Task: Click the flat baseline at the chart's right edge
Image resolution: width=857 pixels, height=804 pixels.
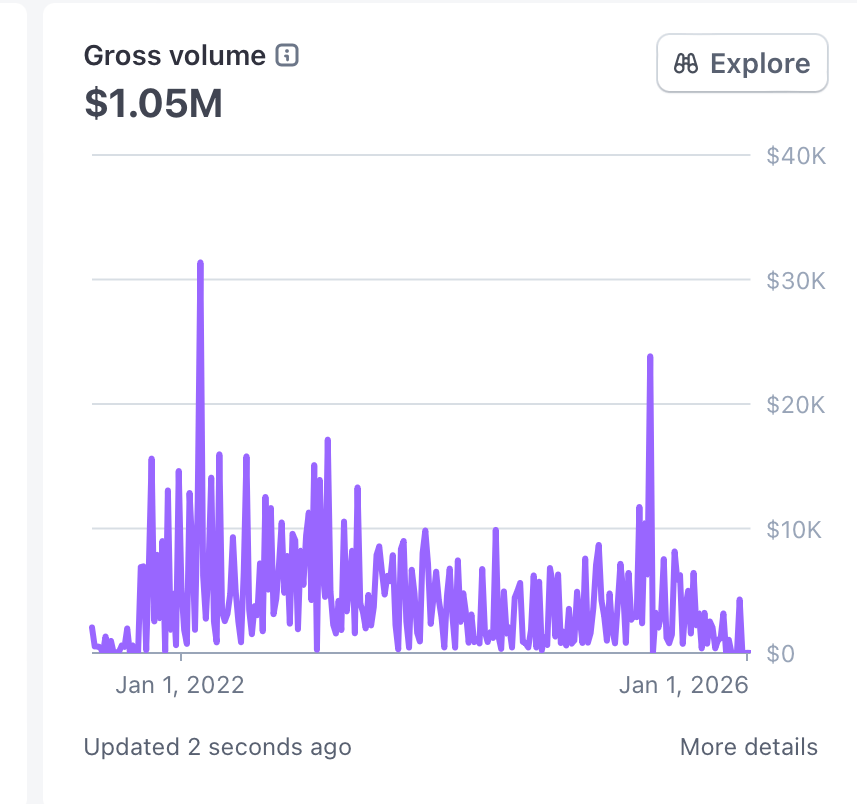Action: pos(748,652)
